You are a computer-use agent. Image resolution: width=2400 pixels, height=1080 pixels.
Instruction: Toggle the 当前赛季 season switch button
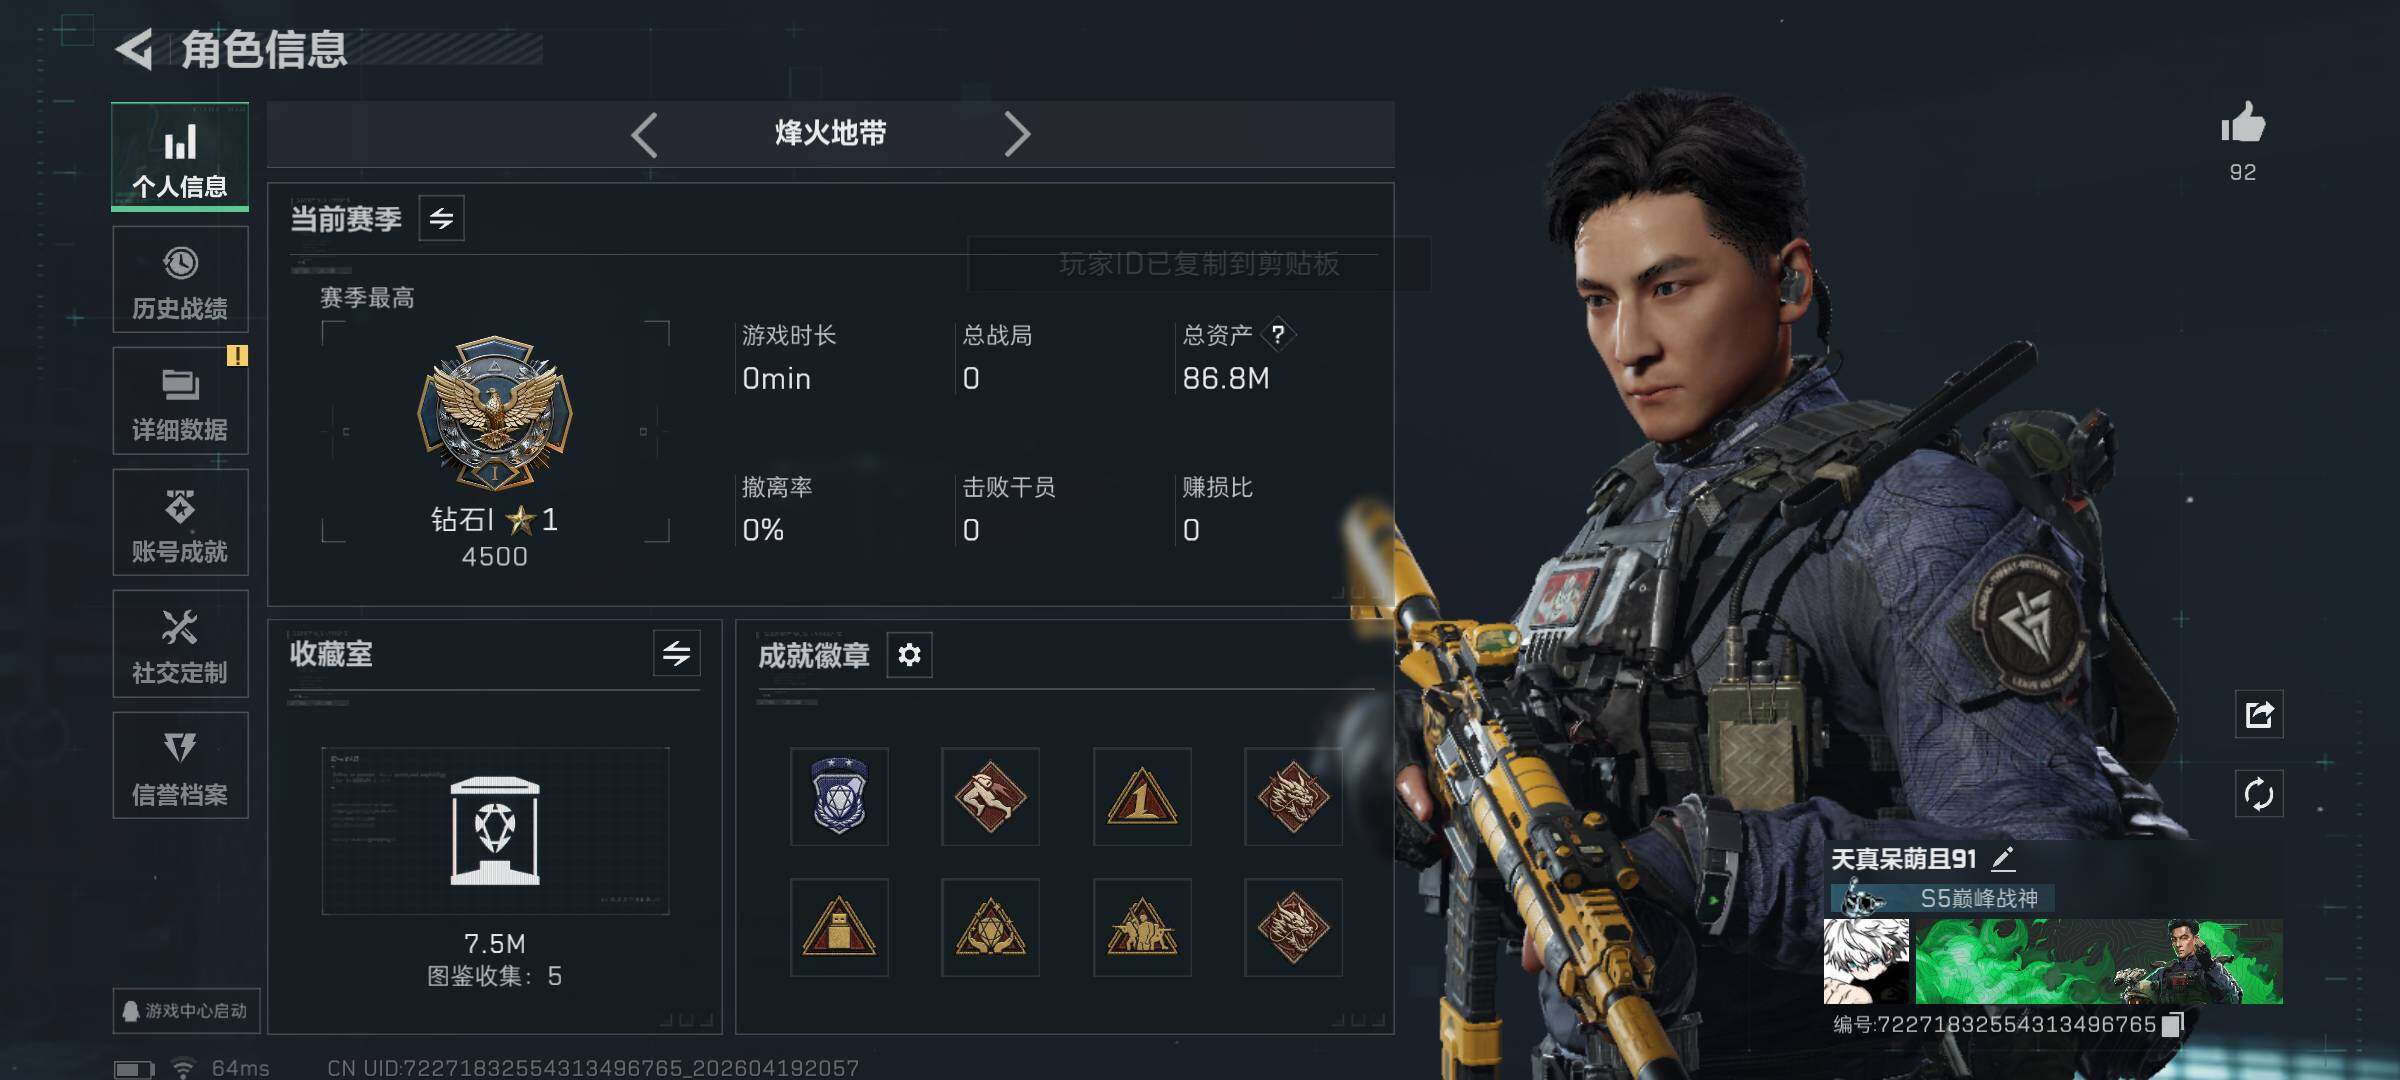pos(441,218)
